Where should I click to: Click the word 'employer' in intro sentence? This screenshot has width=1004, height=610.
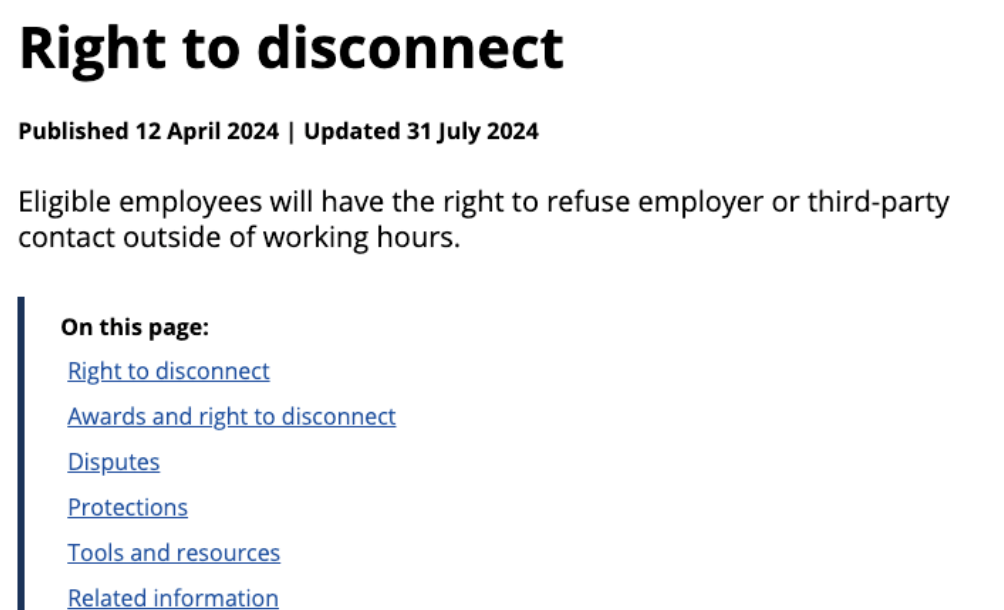701,203
